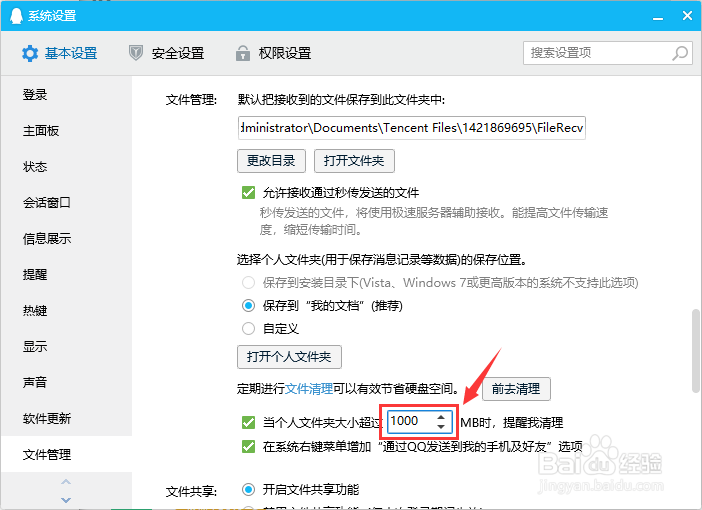The width and height of the screenshot is (702, 510).
Task: Click the 文件共享: section label
Action: [x=191, y=492]
